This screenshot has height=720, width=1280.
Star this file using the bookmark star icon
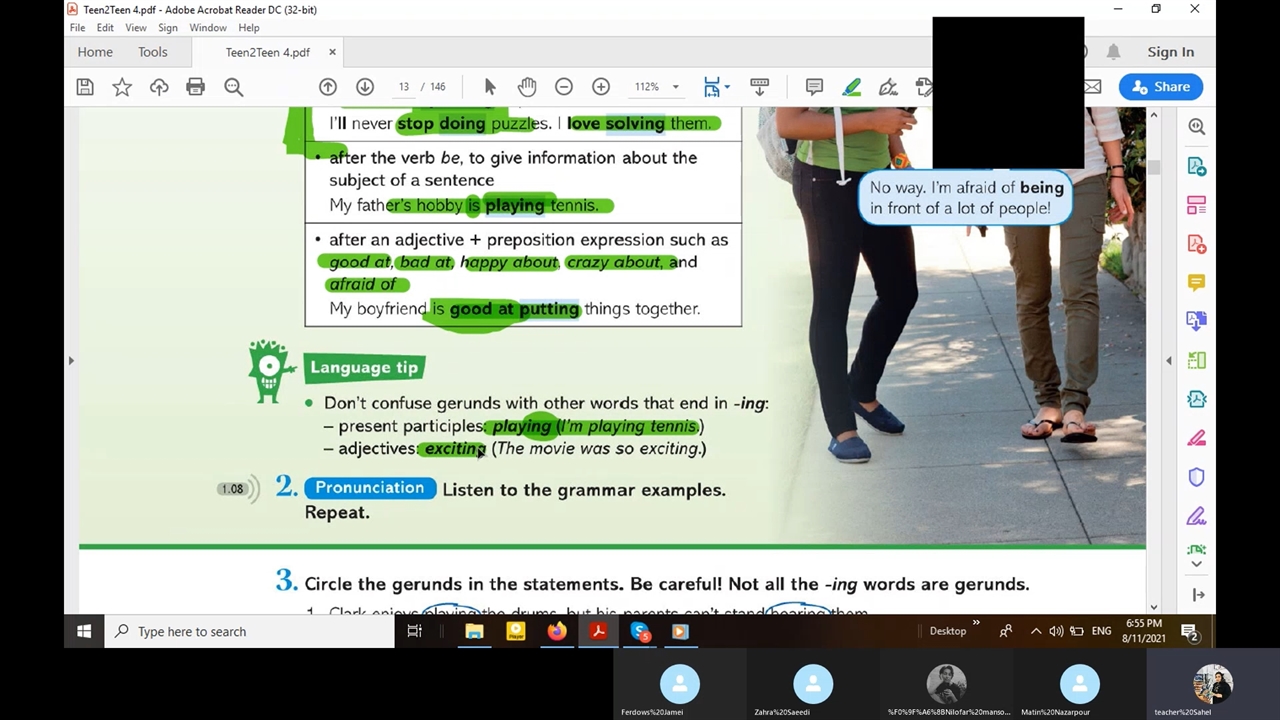(x=122, y=87)
